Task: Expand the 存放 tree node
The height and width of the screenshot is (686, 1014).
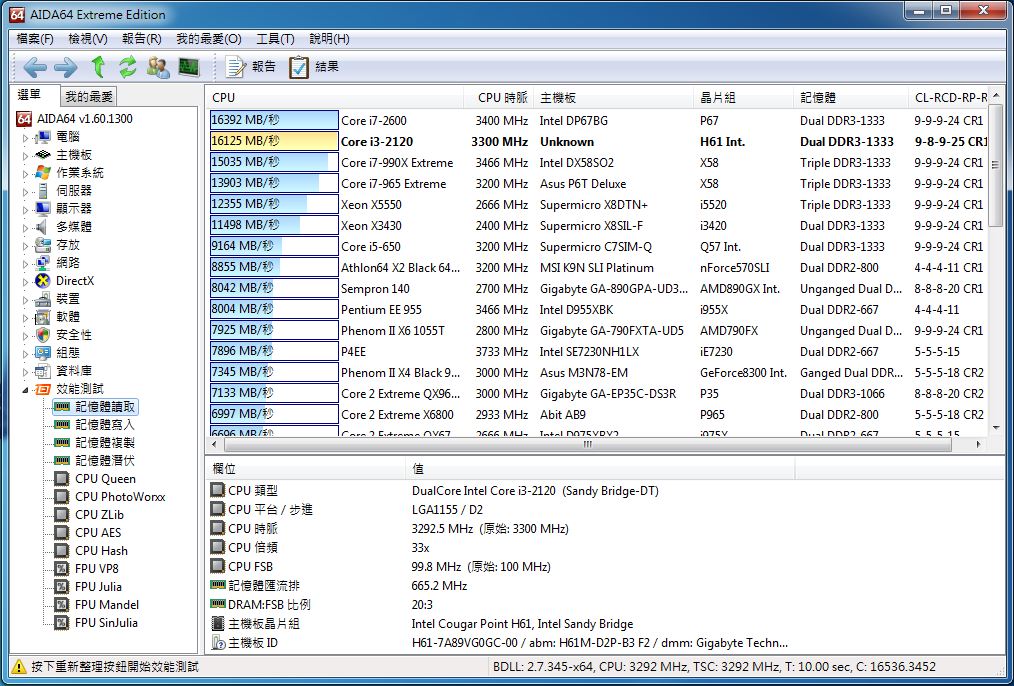Action: (25, 245)
